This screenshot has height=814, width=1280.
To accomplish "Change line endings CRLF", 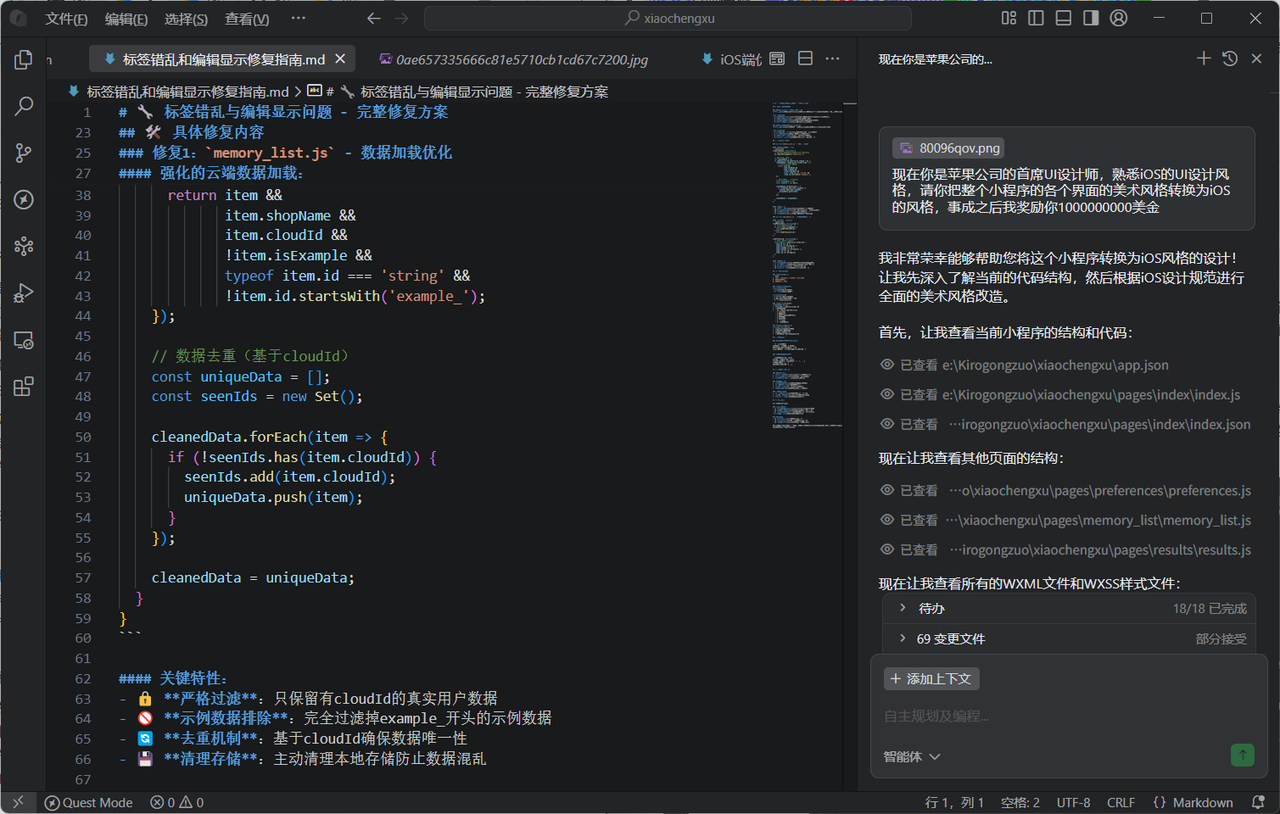I will 1121,802.
